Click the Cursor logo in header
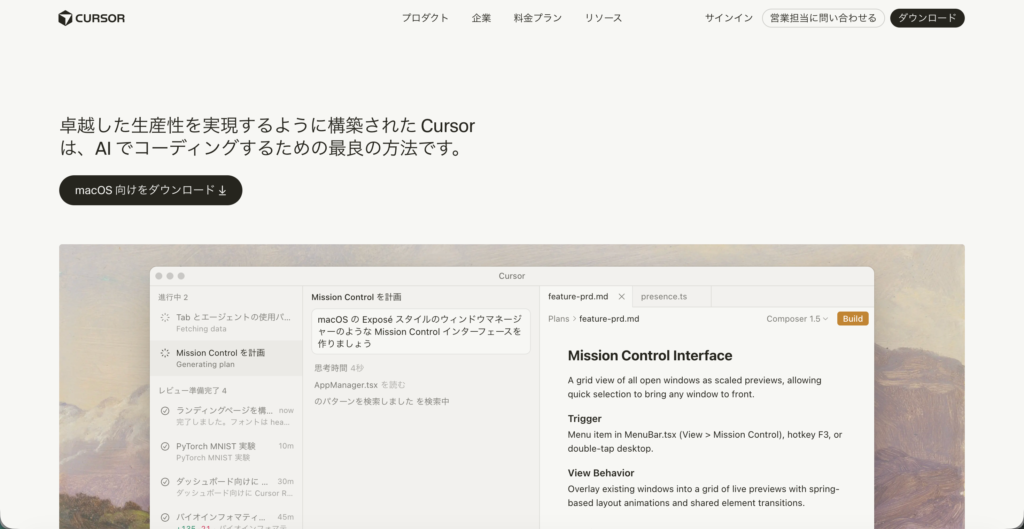Viewport: 1024px width, 529px height. click(91, 18)
